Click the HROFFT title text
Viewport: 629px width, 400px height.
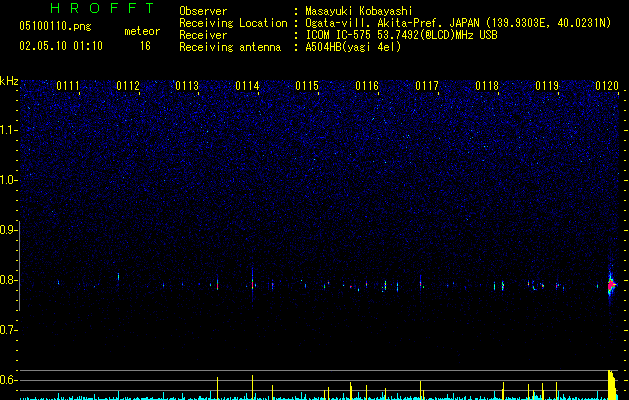click(103, 8)
